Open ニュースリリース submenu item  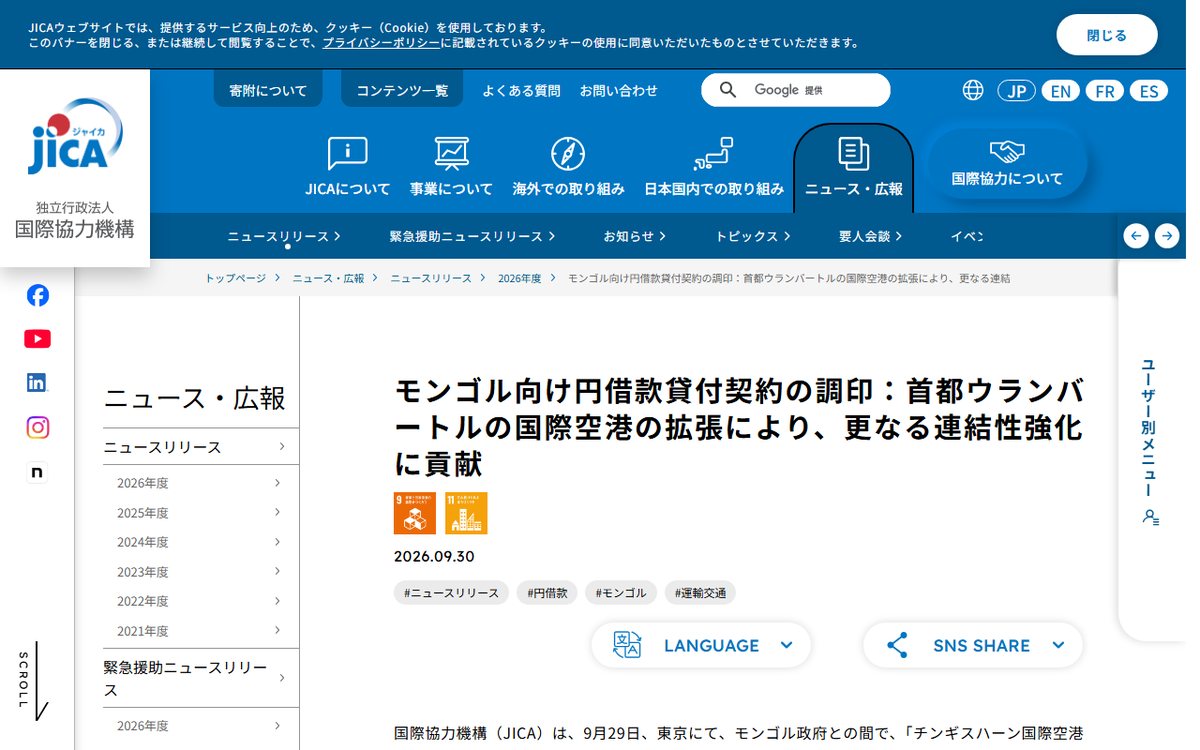pos(284,236)
